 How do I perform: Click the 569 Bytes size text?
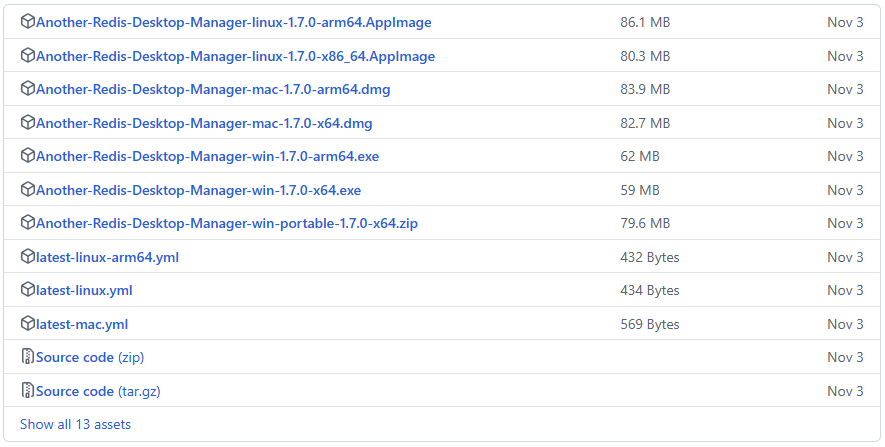650,325
